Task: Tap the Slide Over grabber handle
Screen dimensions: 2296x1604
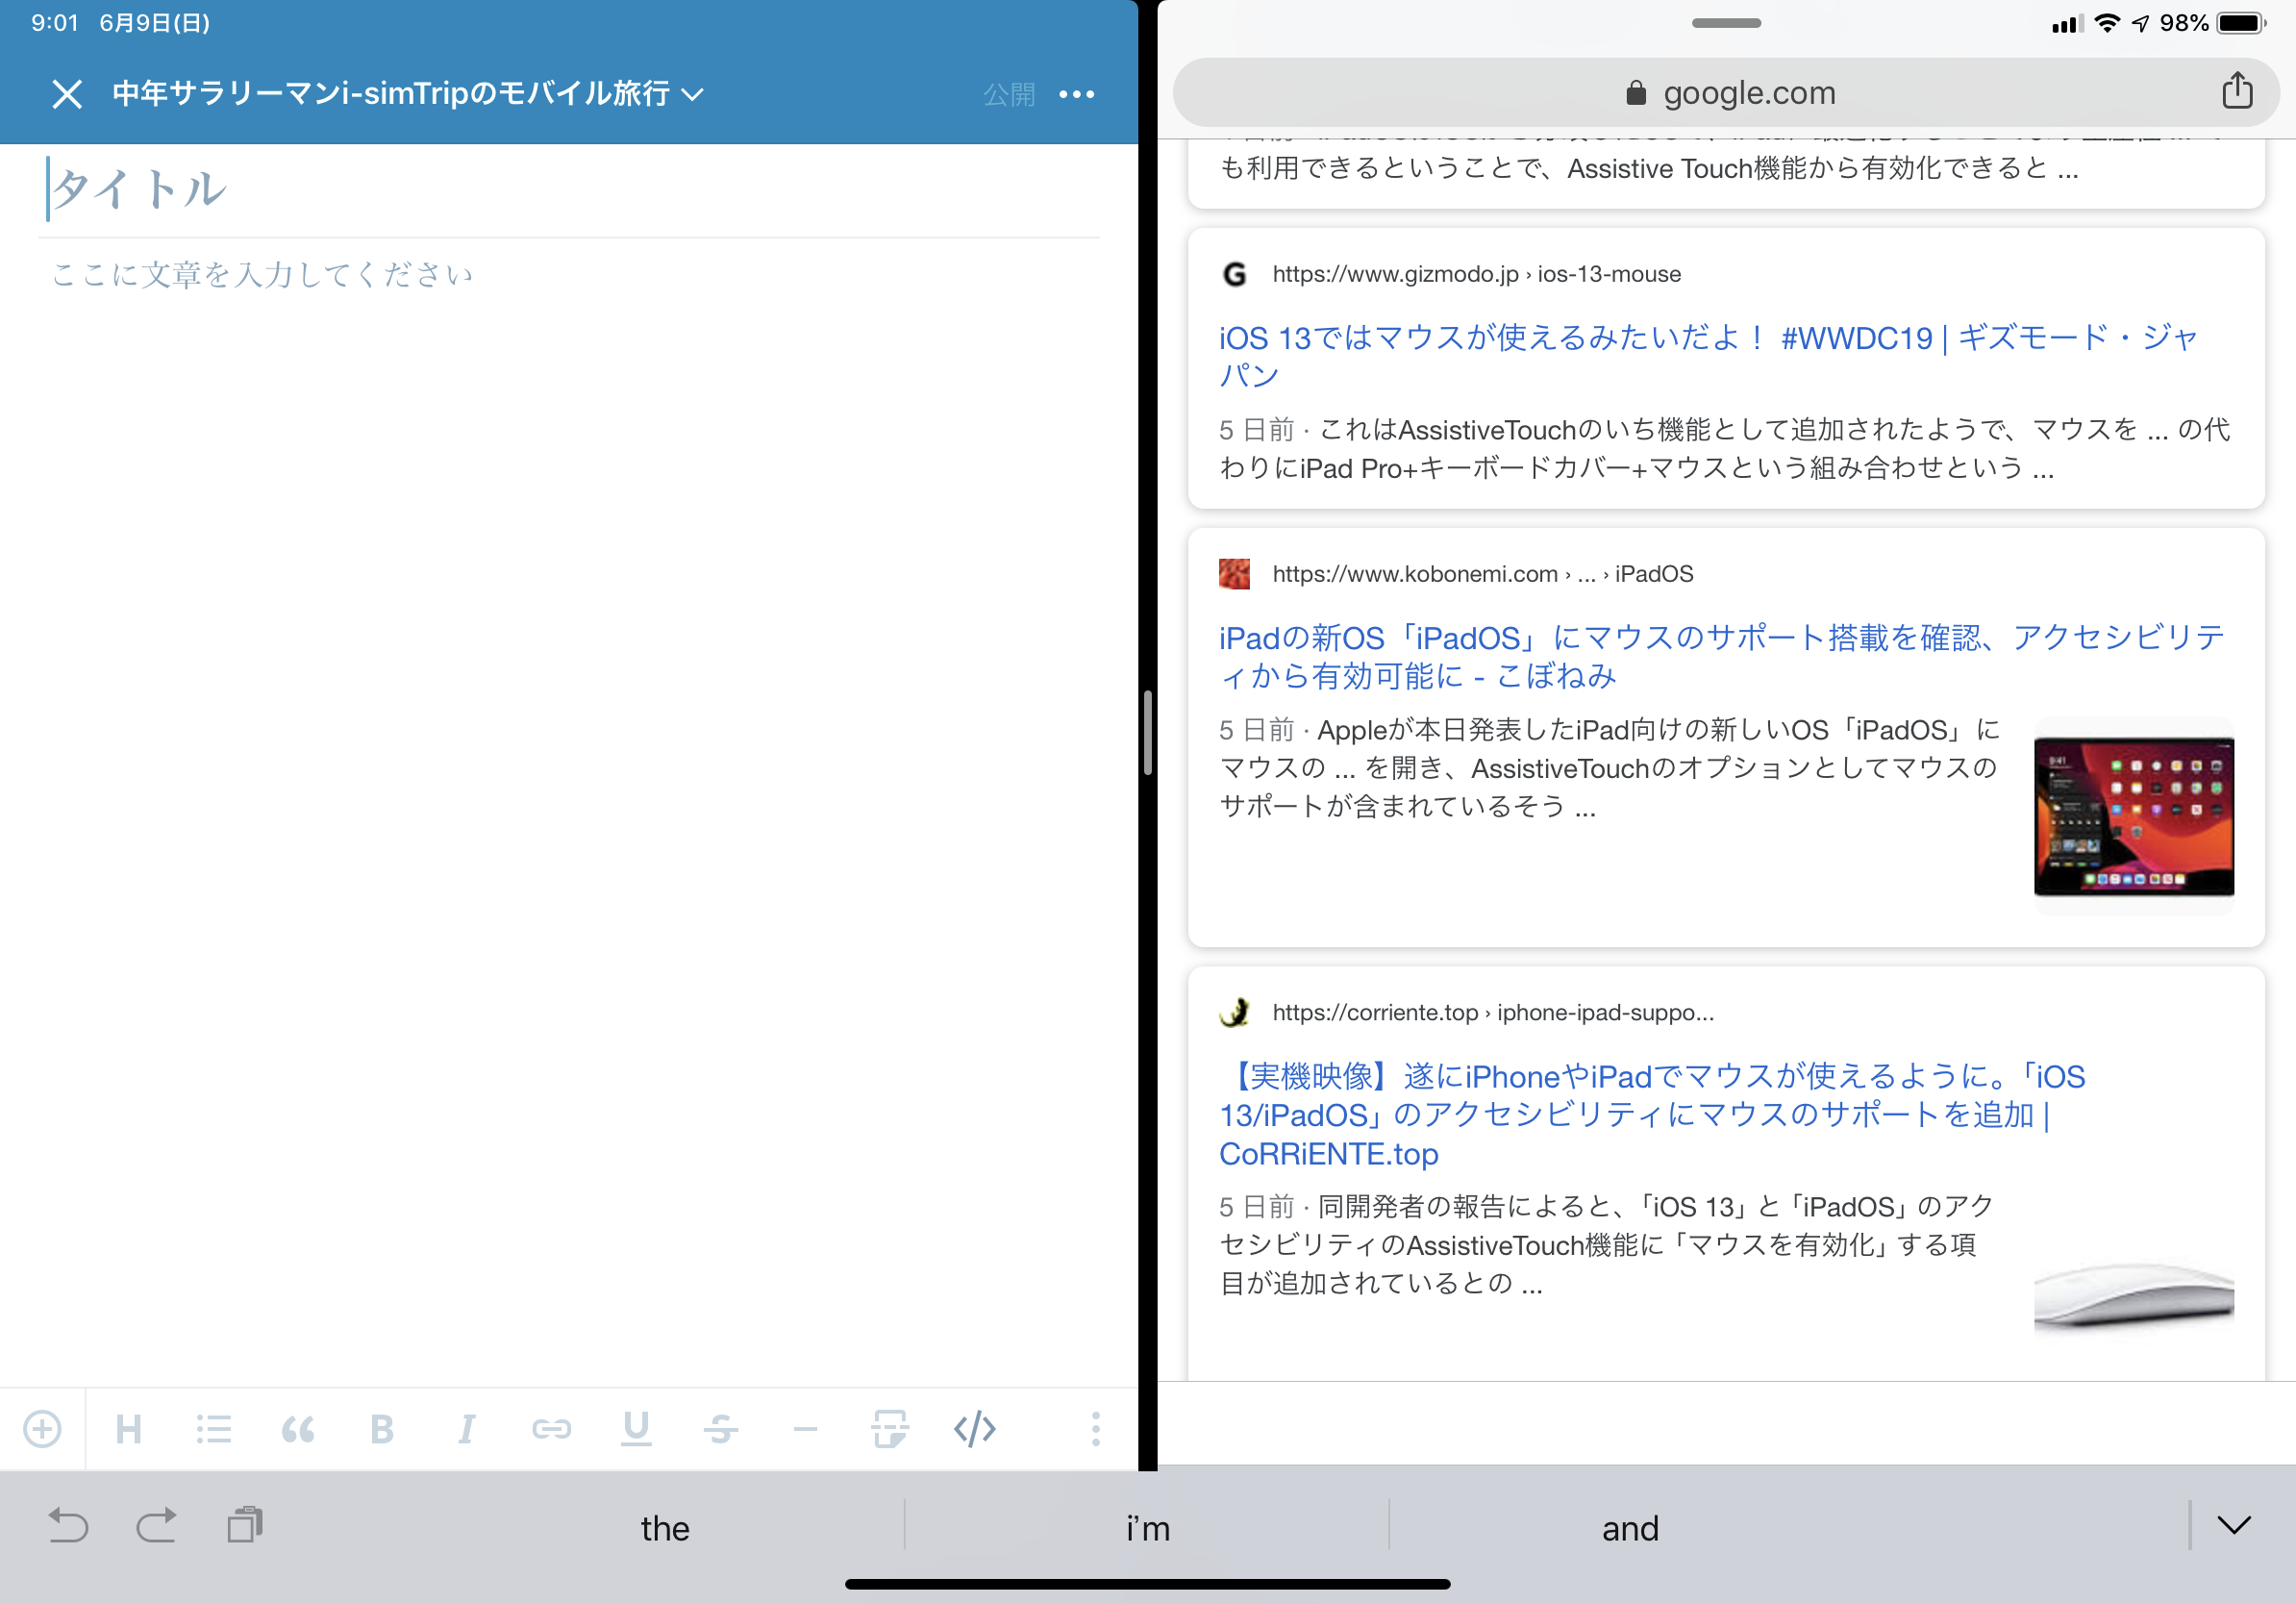Action: [x=1726, y=23]
